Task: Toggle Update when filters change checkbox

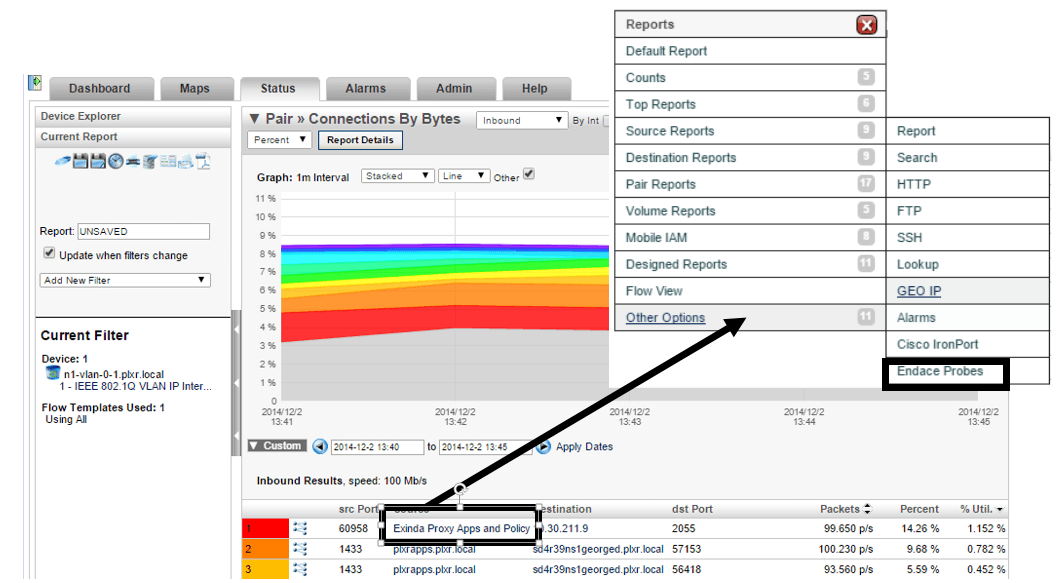Action: pyautogui.click(x=49, y=253)
